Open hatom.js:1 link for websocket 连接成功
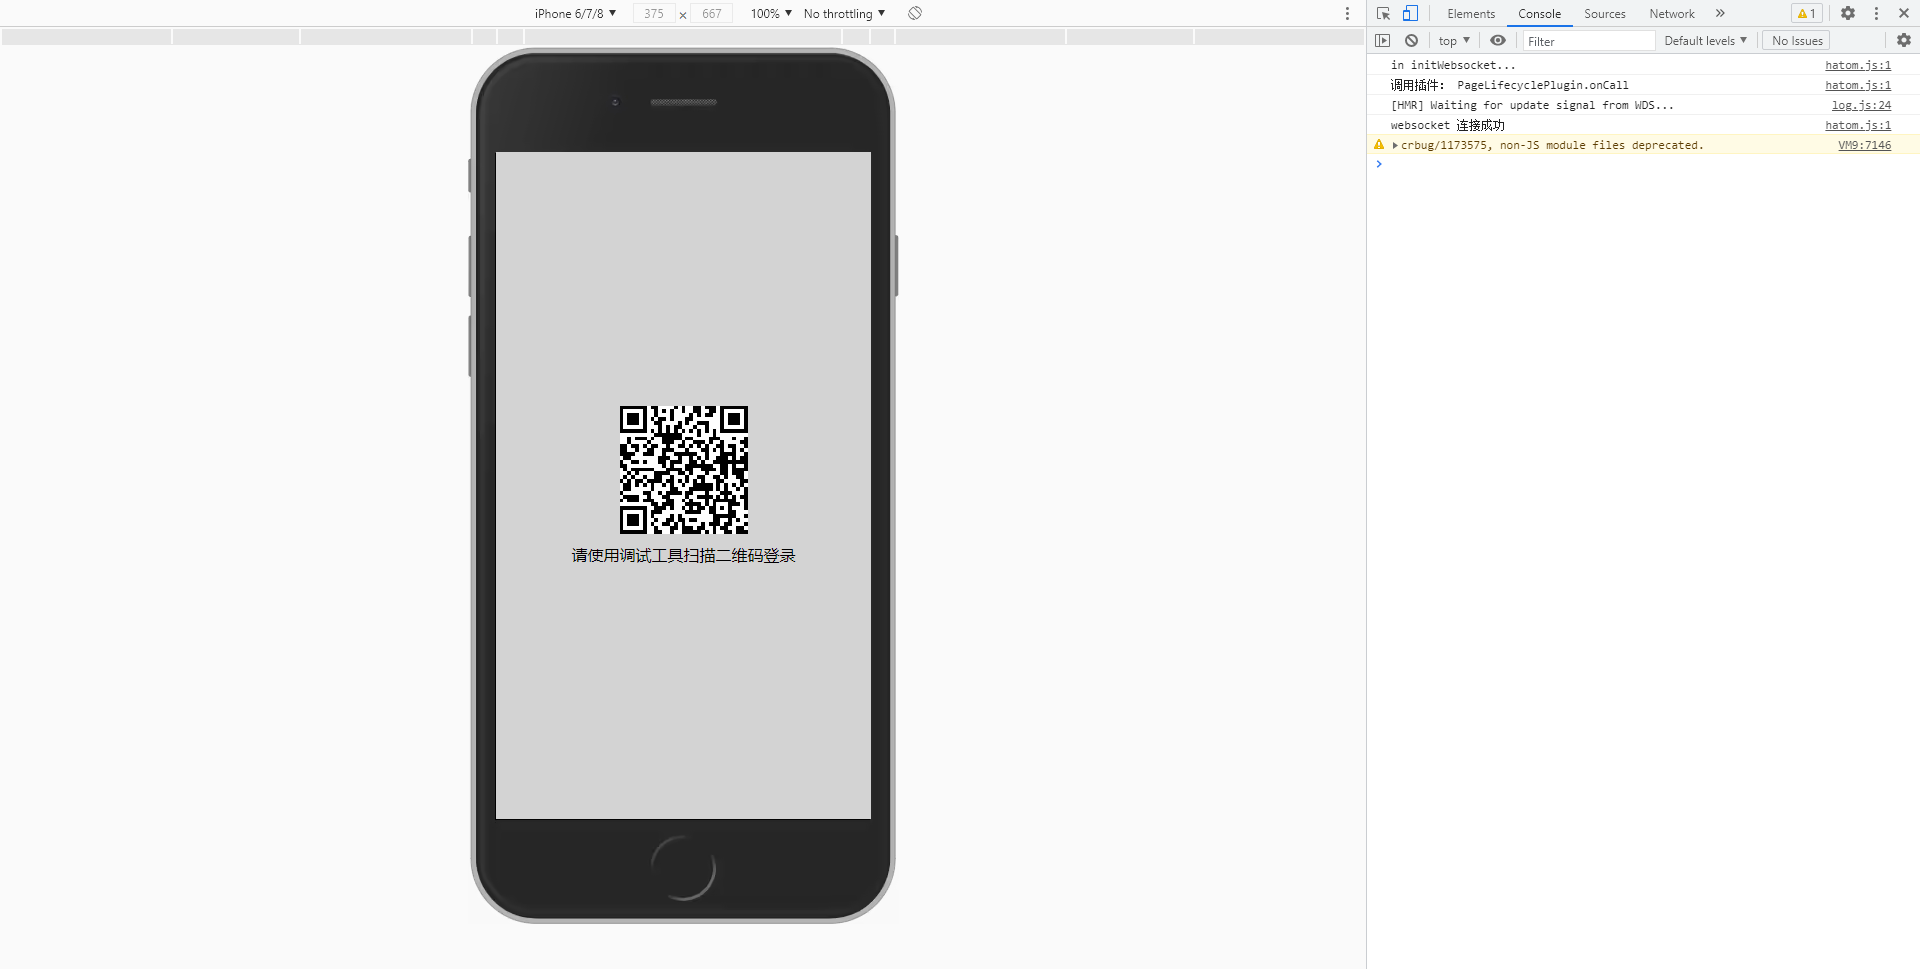The image size is (1920, 969). (x=1858, y=125)
